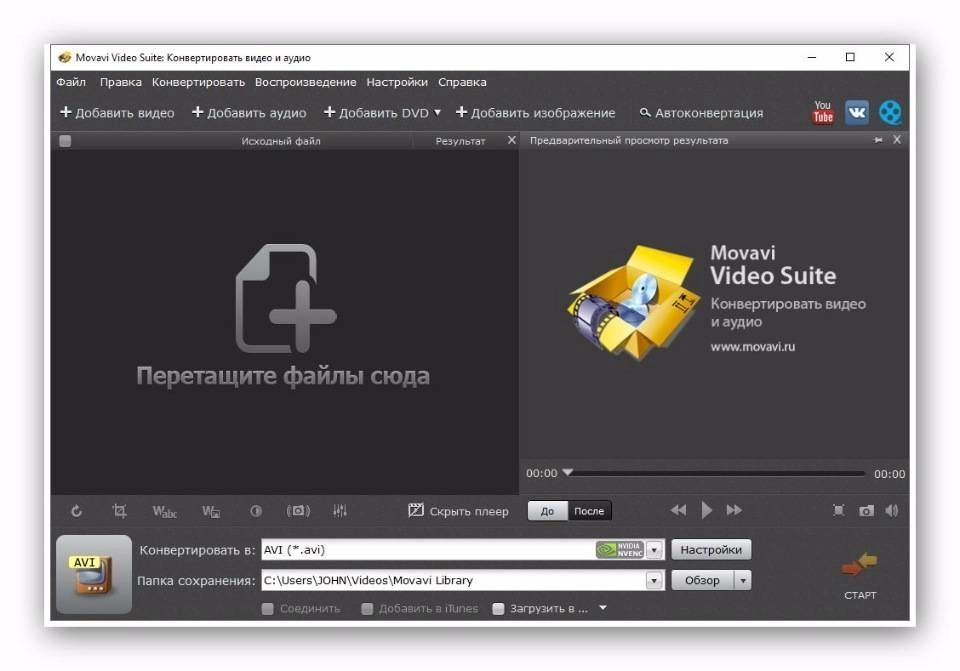
Task: Click the preview seek bar track
Action: pos(716,473)
